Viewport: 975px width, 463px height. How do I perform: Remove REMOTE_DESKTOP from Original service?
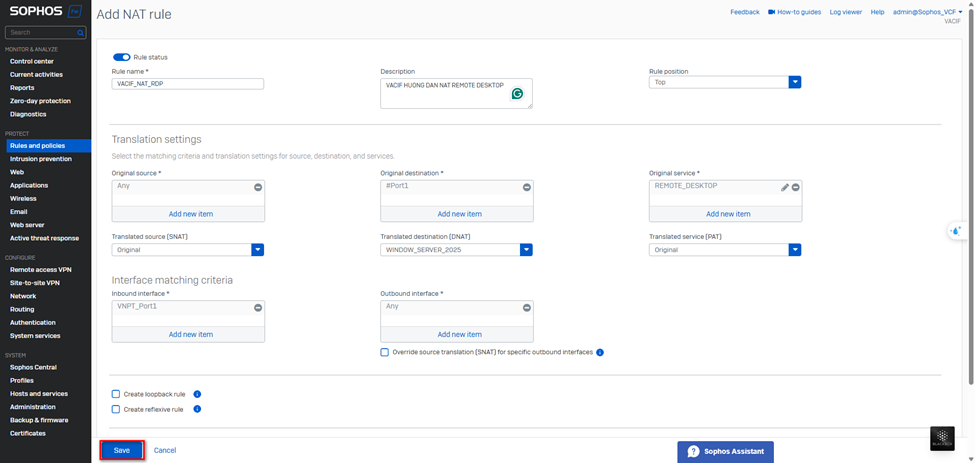point(796,187)
